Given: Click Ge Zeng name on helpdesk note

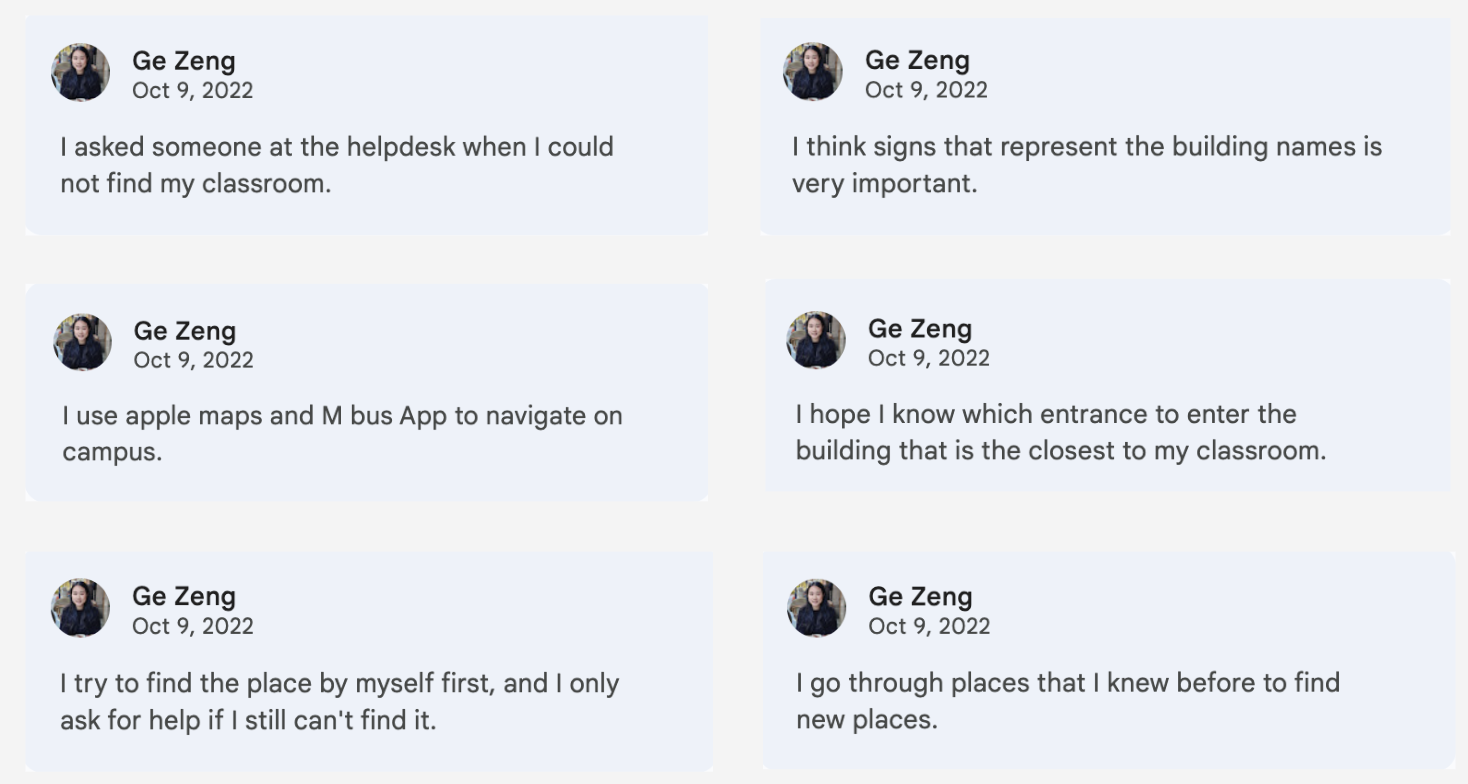Looking at the screenshot, I should [x=184, y=61].
